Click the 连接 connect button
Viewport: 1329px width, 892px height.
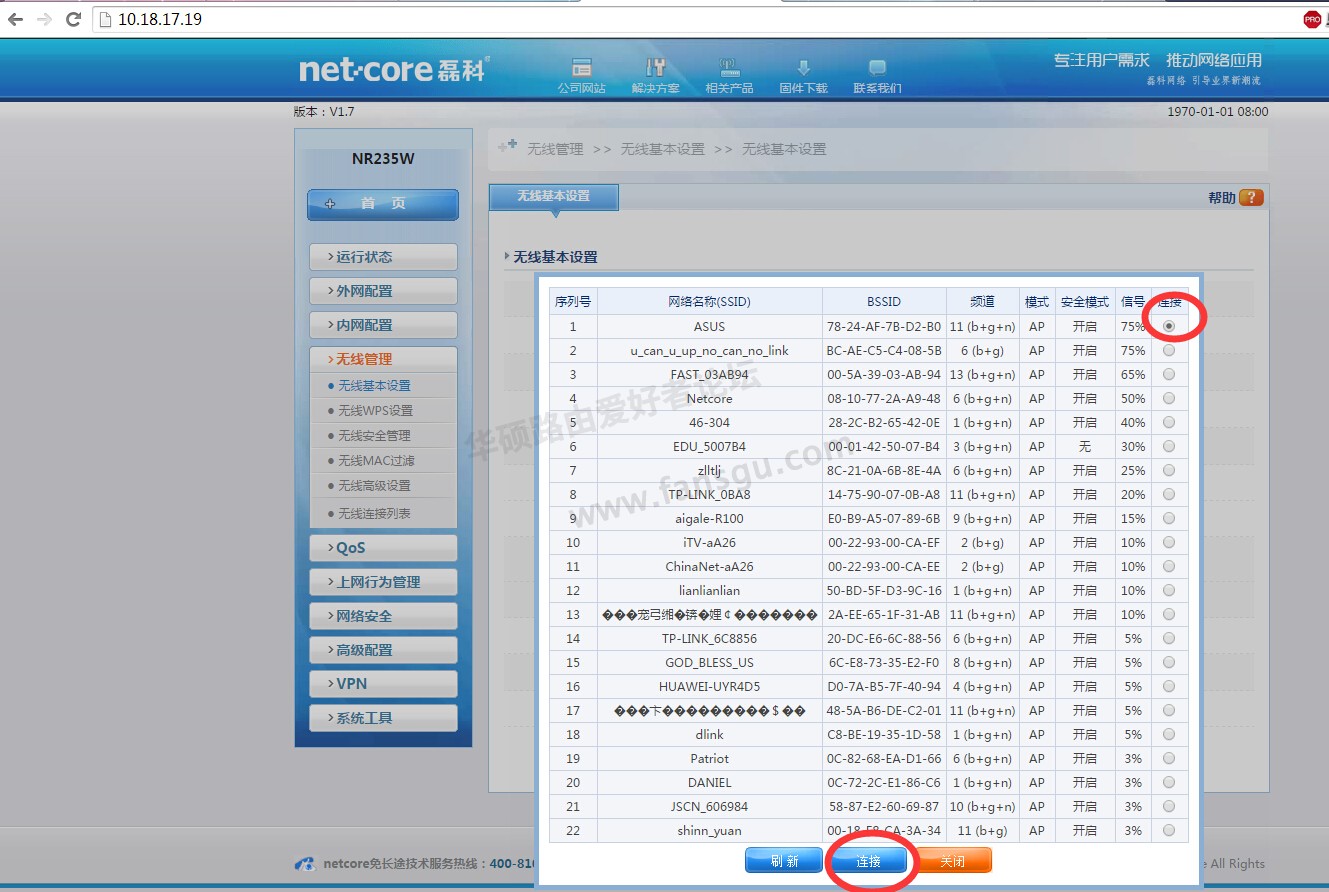tap(868, 860)
